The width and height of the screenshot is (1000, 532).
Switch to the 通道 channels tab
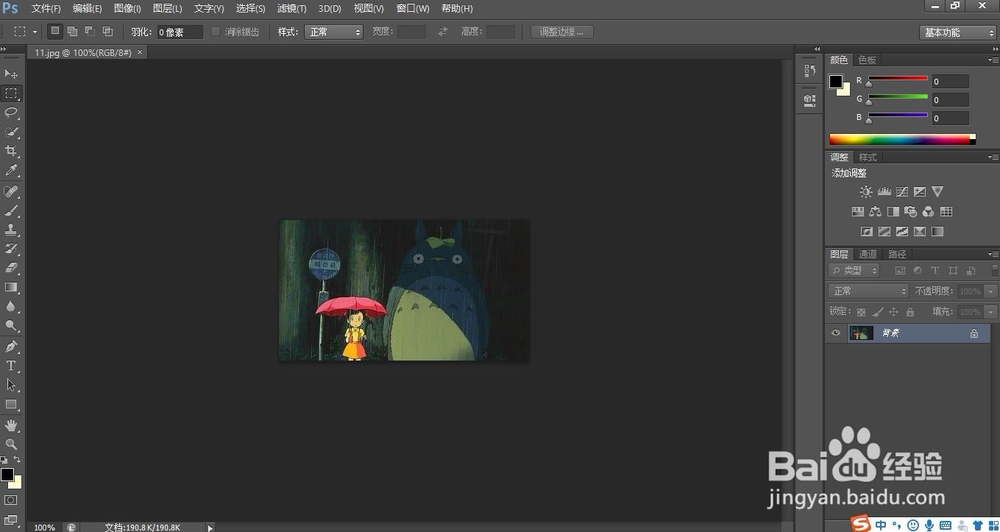point(867,254)
